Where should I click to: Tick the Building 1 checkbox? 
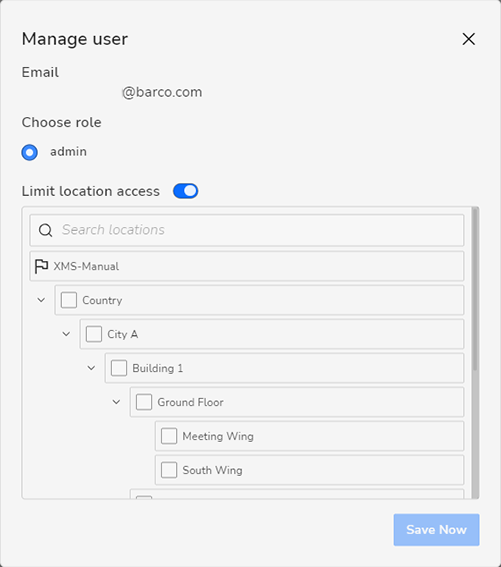tap(119, 368)
